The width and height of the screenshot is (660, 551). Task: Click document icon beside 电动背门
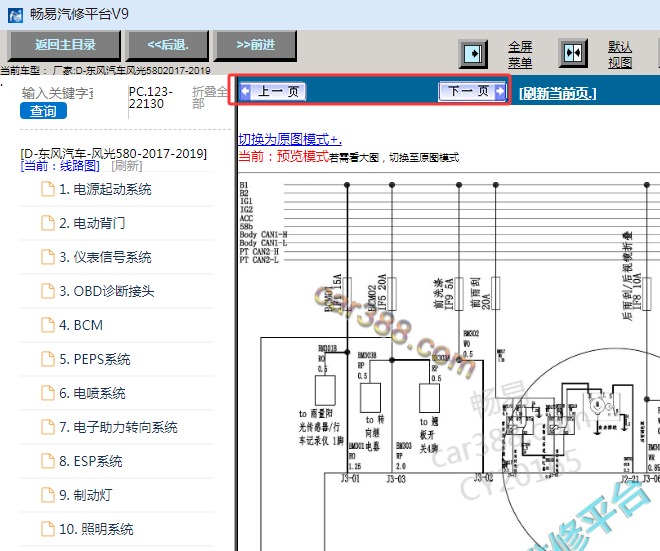[x=48, y=223]
